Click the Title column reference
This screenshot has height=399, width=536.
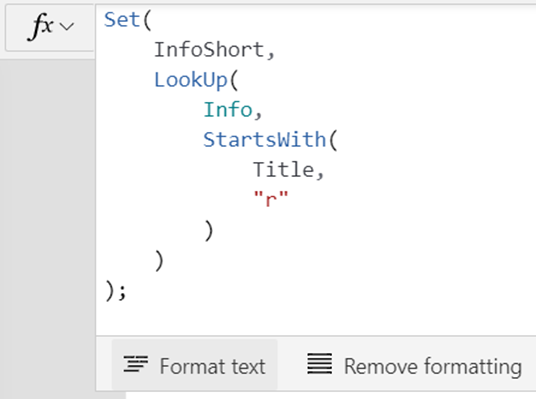[x=283, y=170]
